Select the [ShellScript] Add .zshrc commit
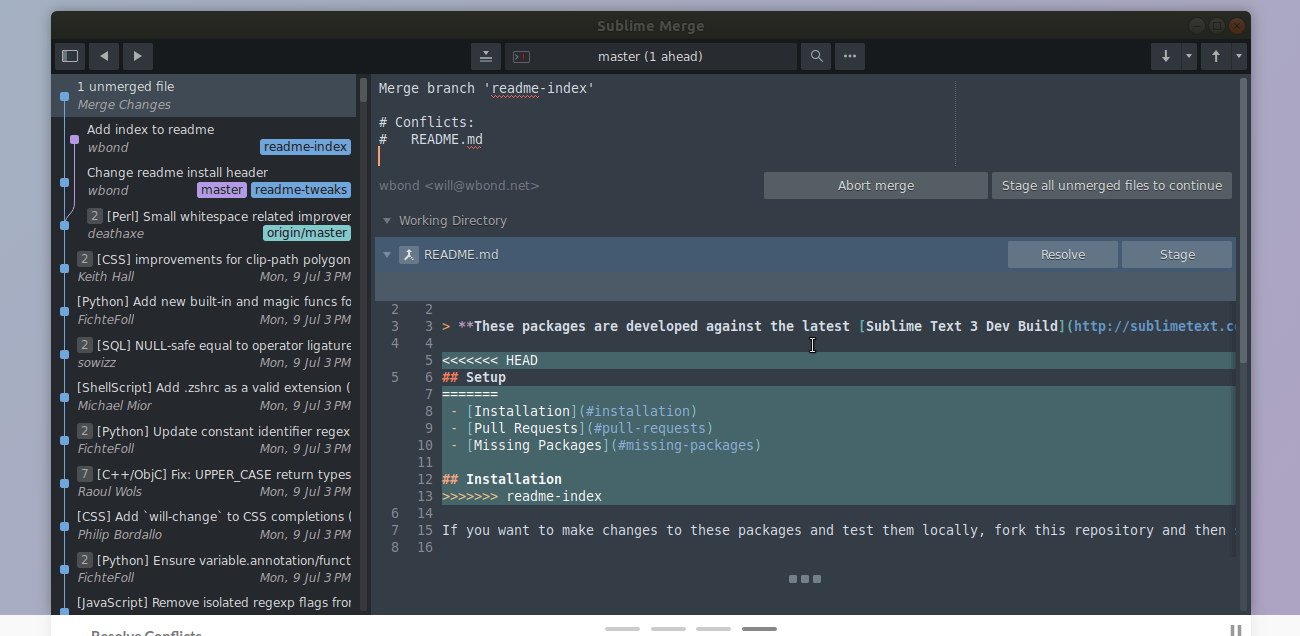 point(204,396)
